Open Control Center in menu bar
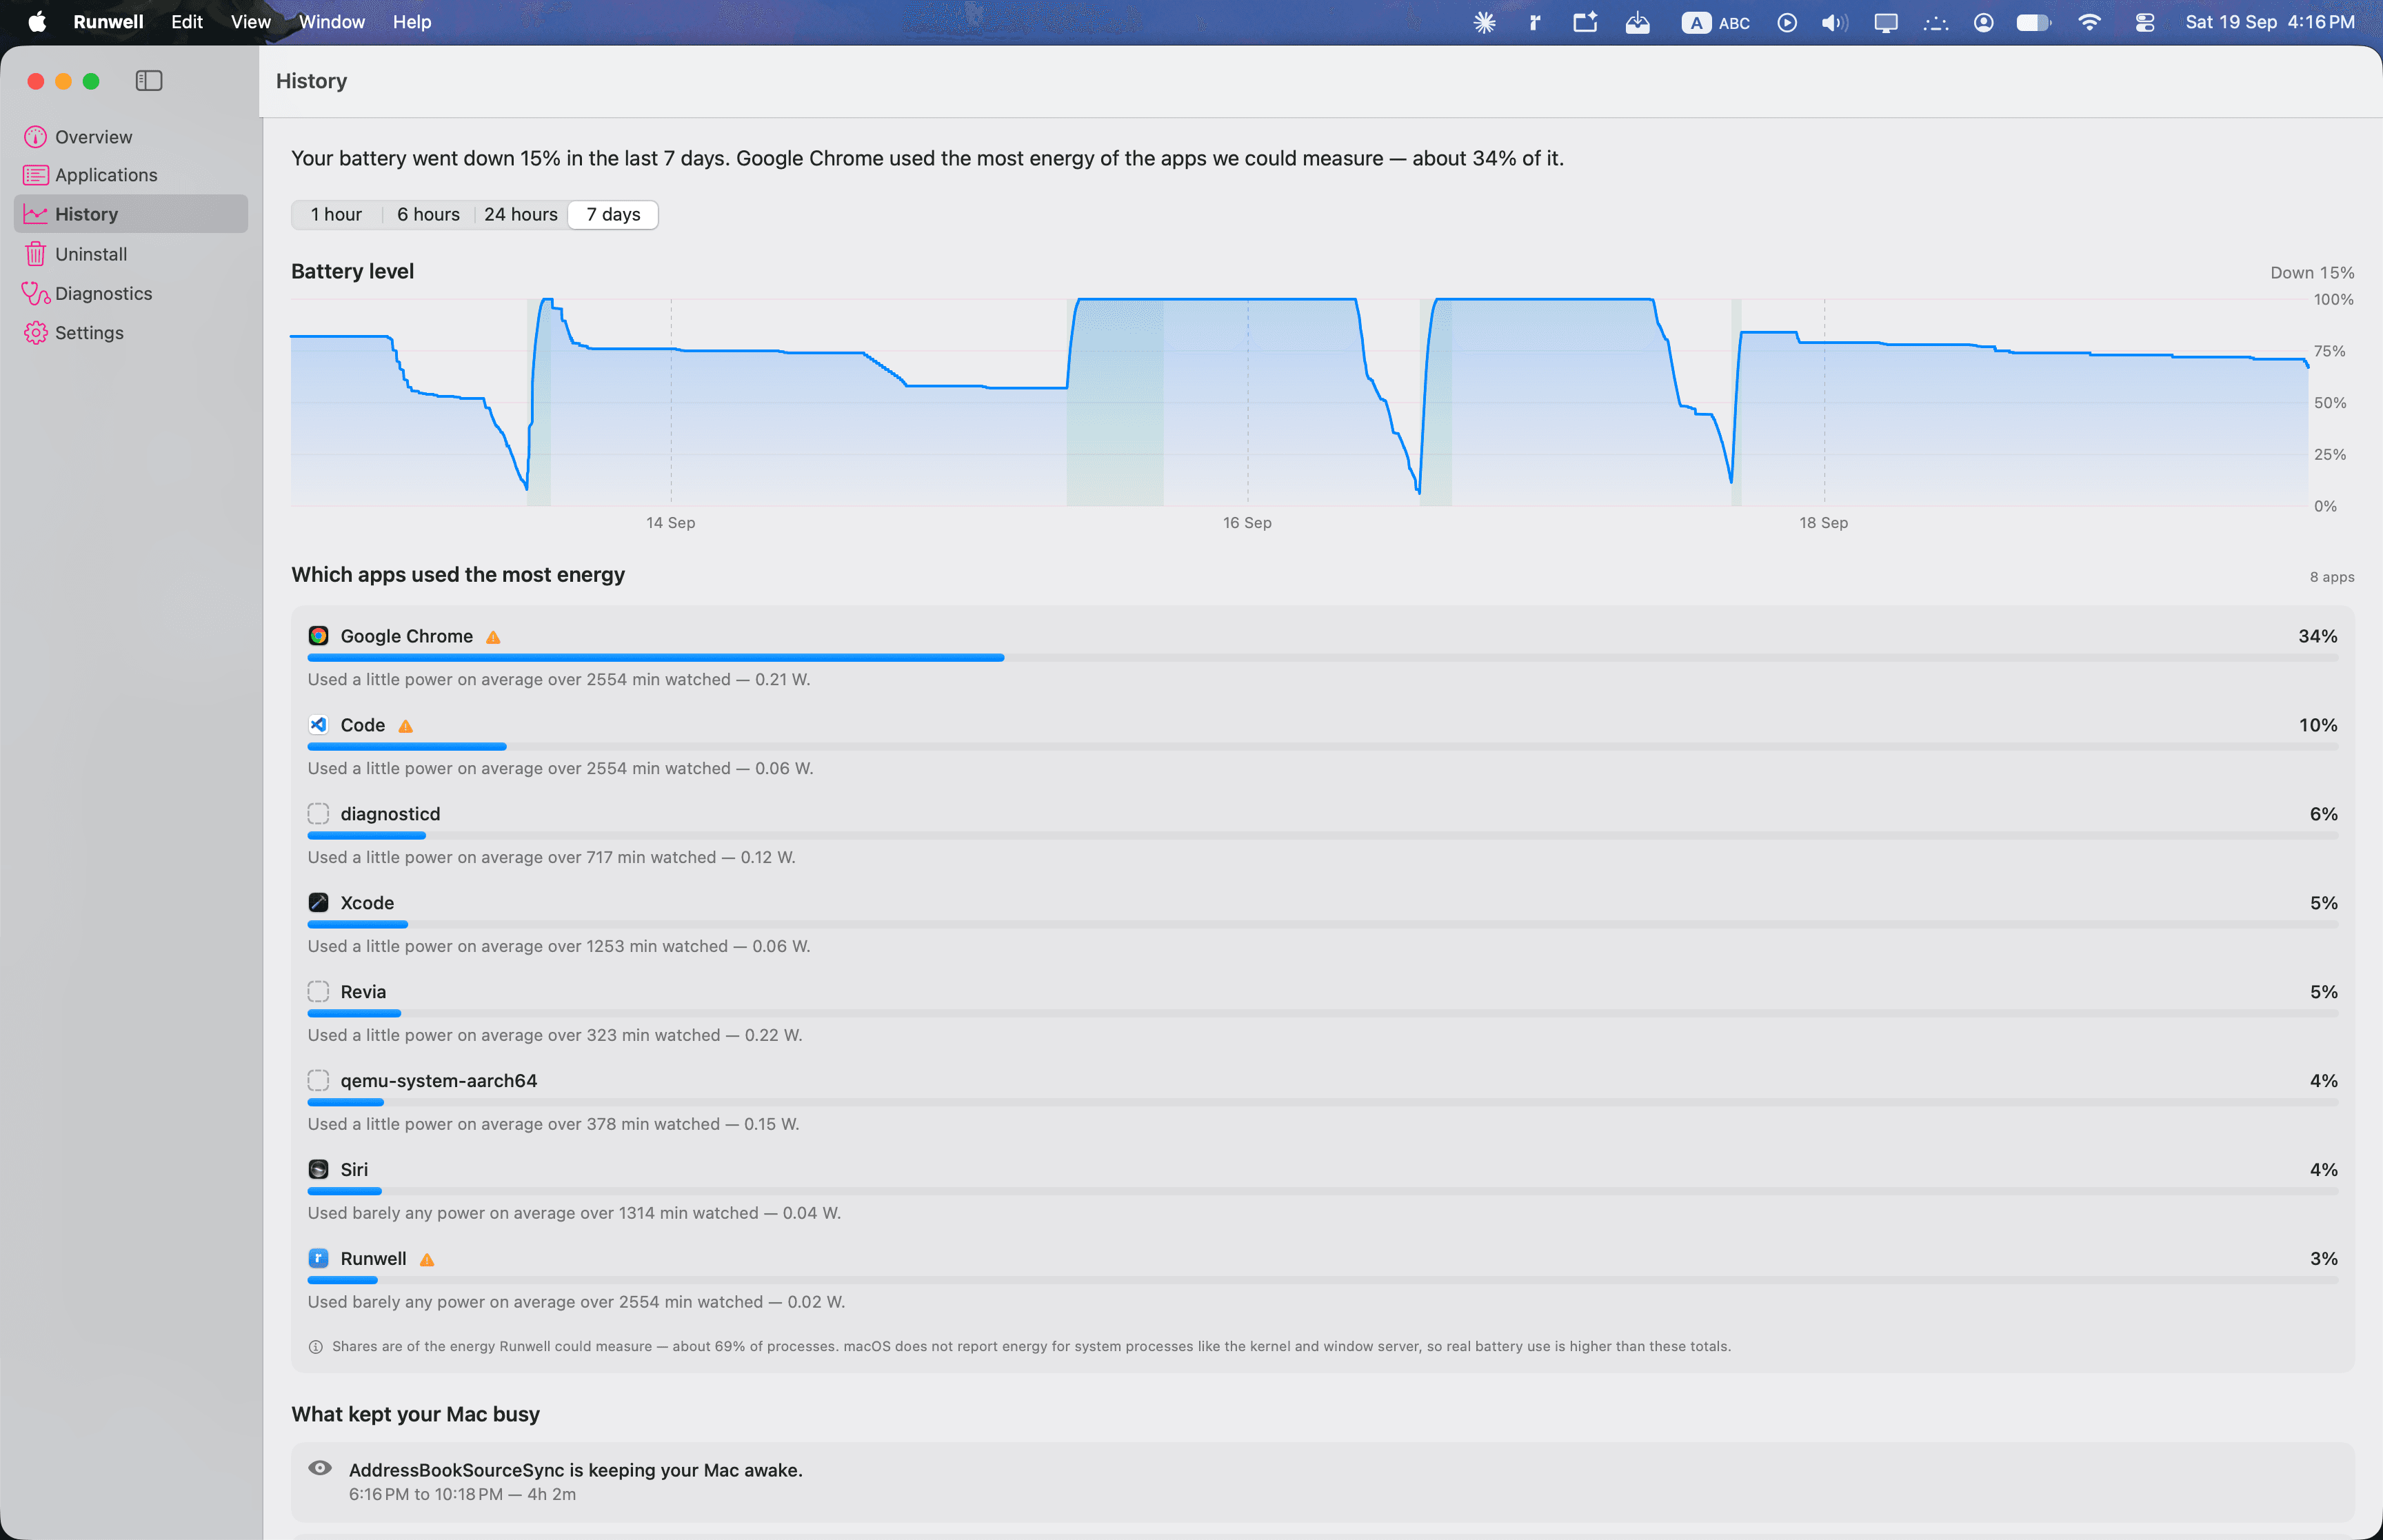Viewport: 2383px width, 1540px height. point(2145,22)
